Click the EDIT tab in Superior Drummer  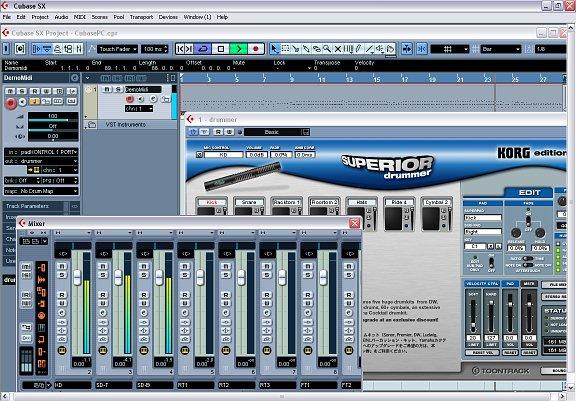point(529,192)
